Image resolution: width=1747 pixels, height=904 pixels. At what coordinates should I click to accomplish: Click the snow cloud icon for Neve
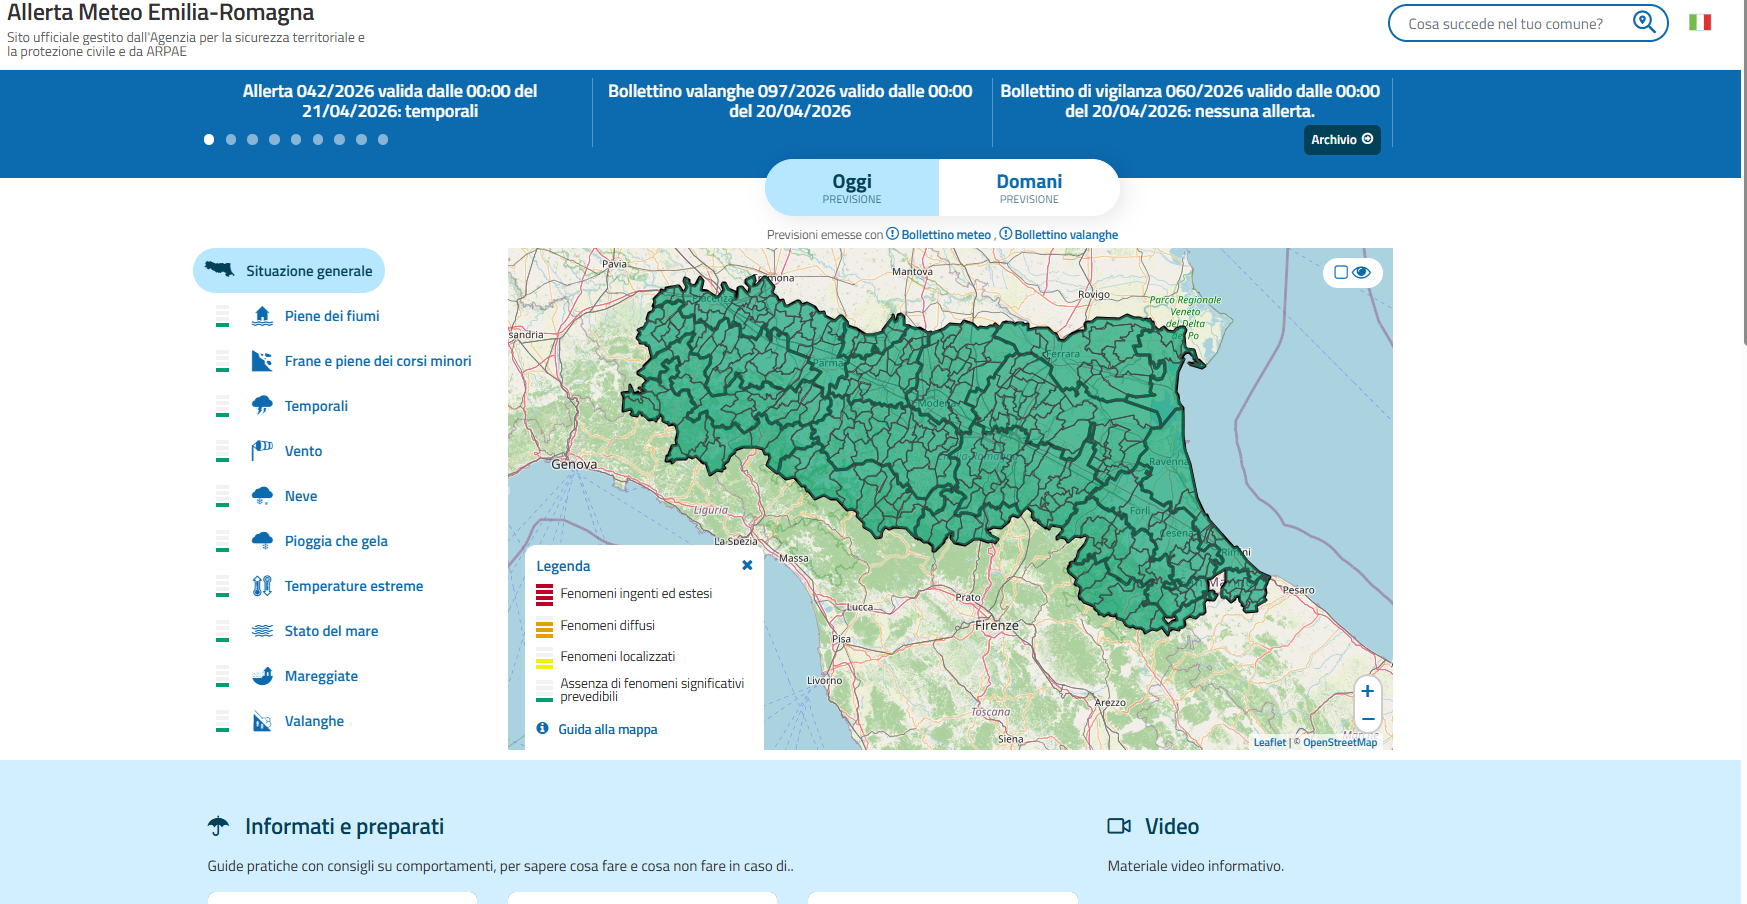(x=262, y=495)
